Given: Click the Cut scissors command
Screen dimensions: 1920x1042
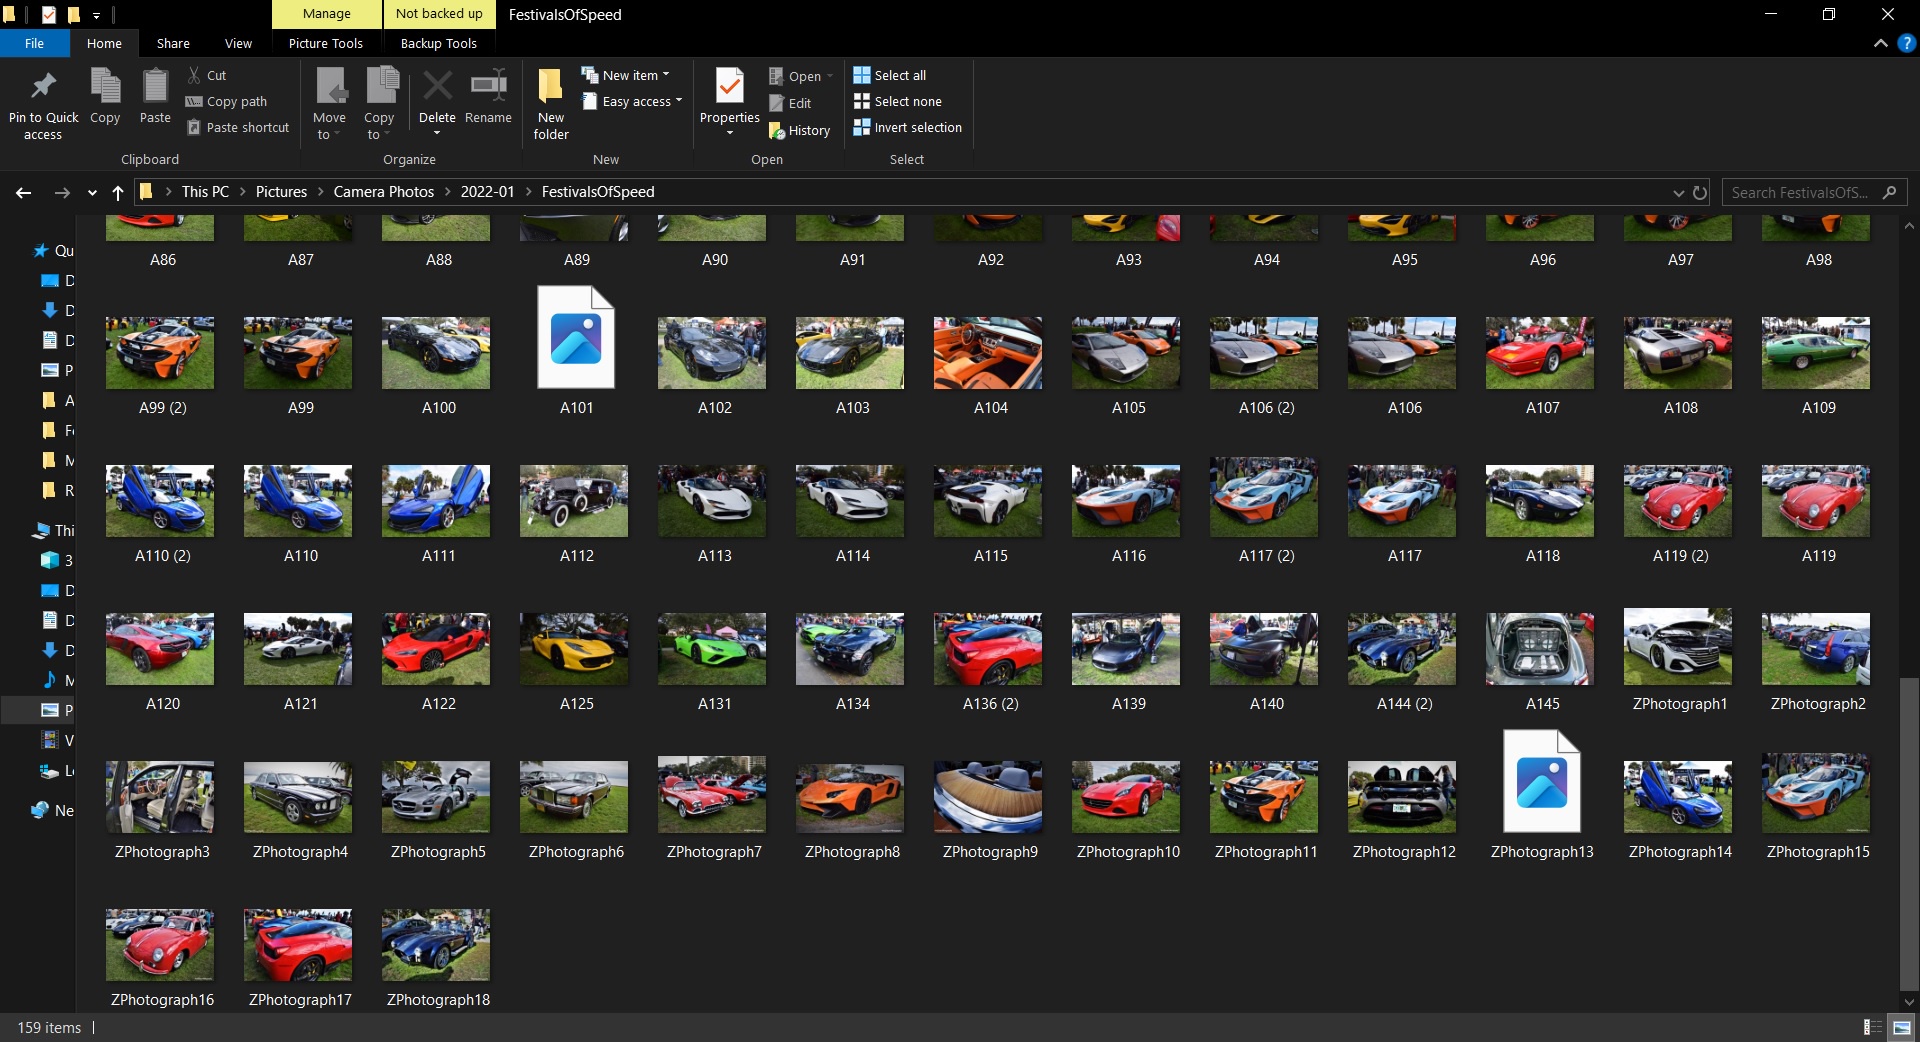Looking at the screenshot, I should pos(206,75).
